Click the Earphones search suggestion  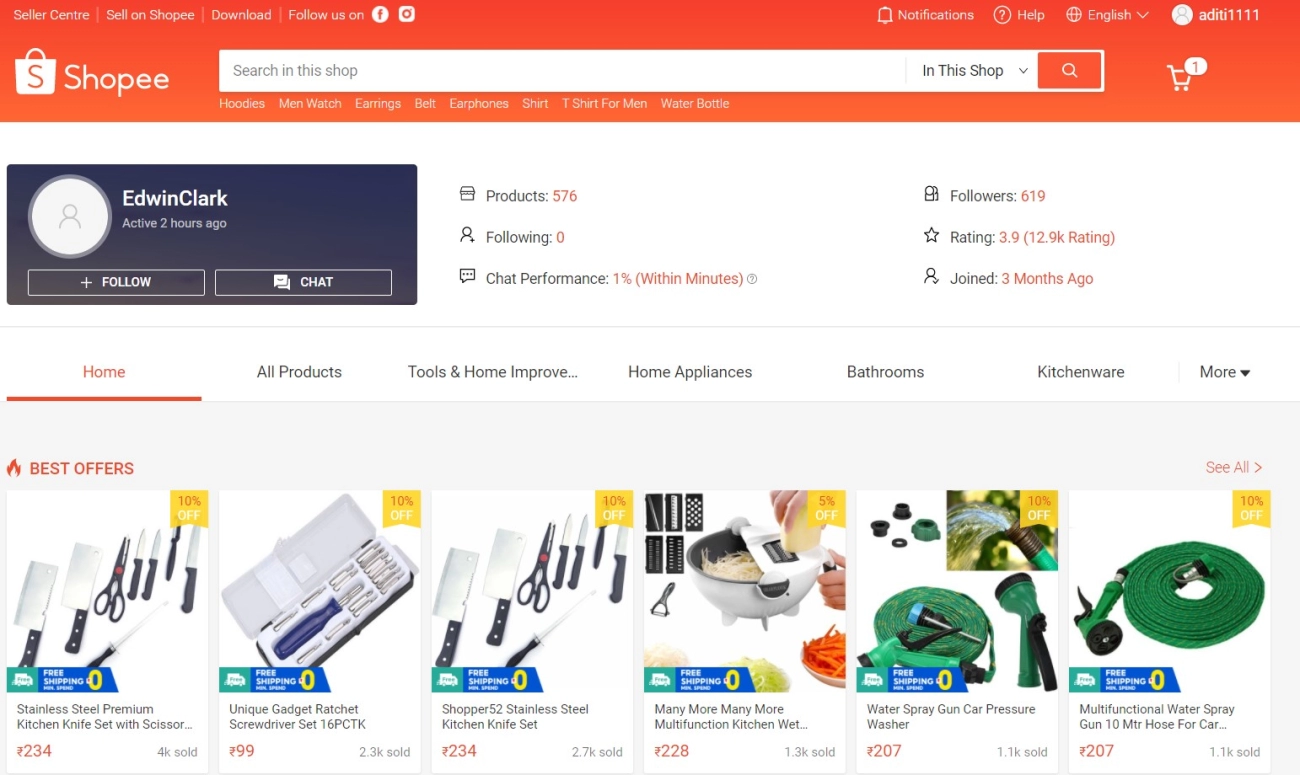point(479,104)
